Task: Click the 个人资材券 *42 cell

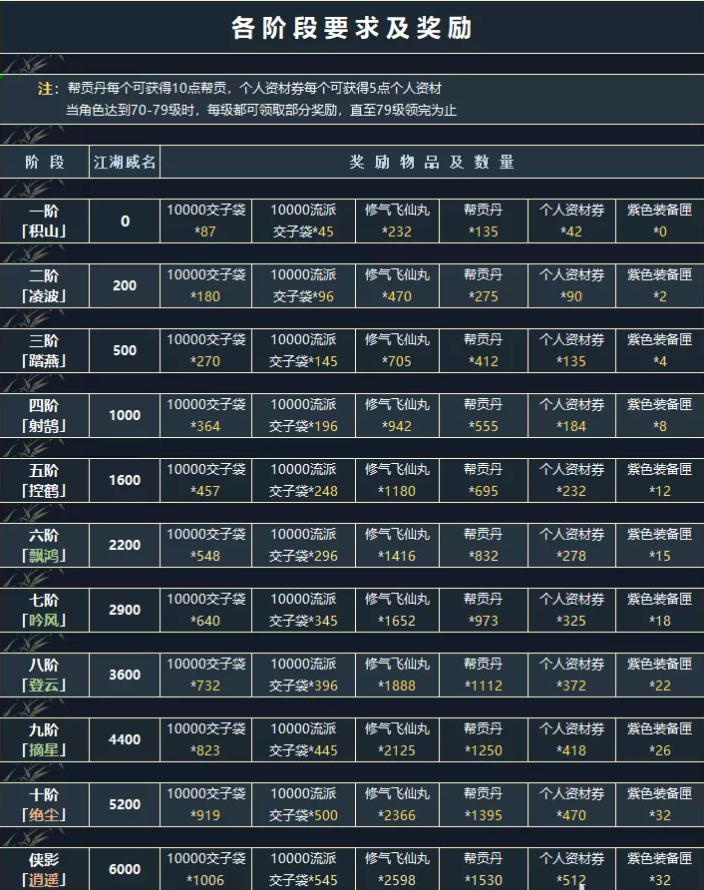Action: tap(572, 221)
